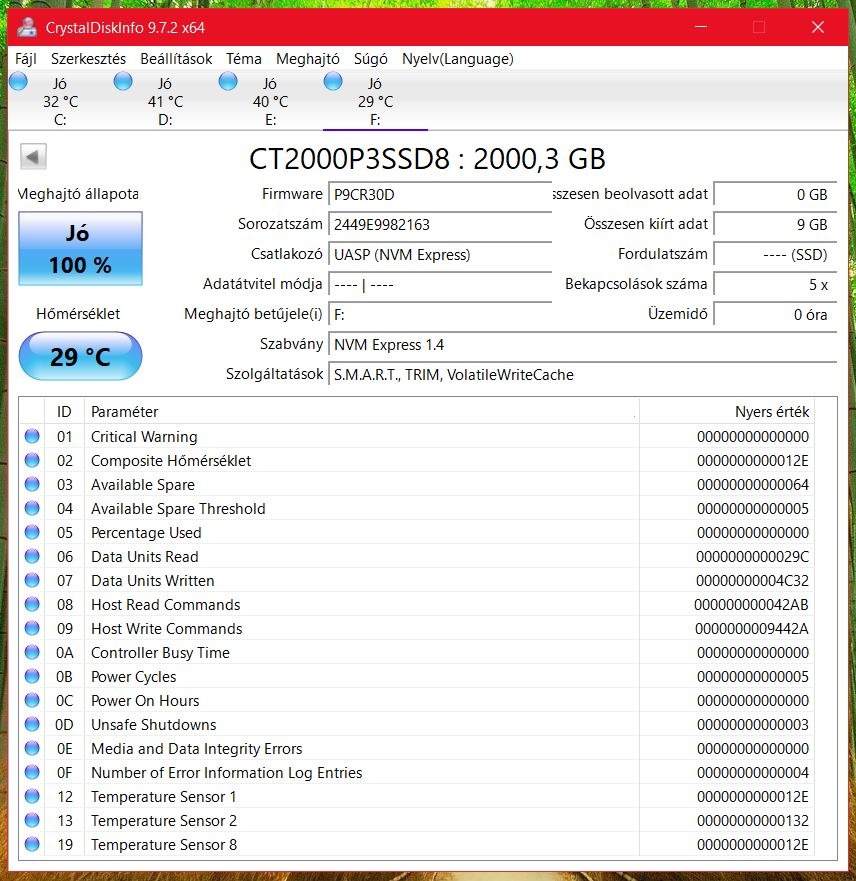The height and width of the screenshot is (881, 856).
Task: Open the Téma menu
Action: (244, 59)
